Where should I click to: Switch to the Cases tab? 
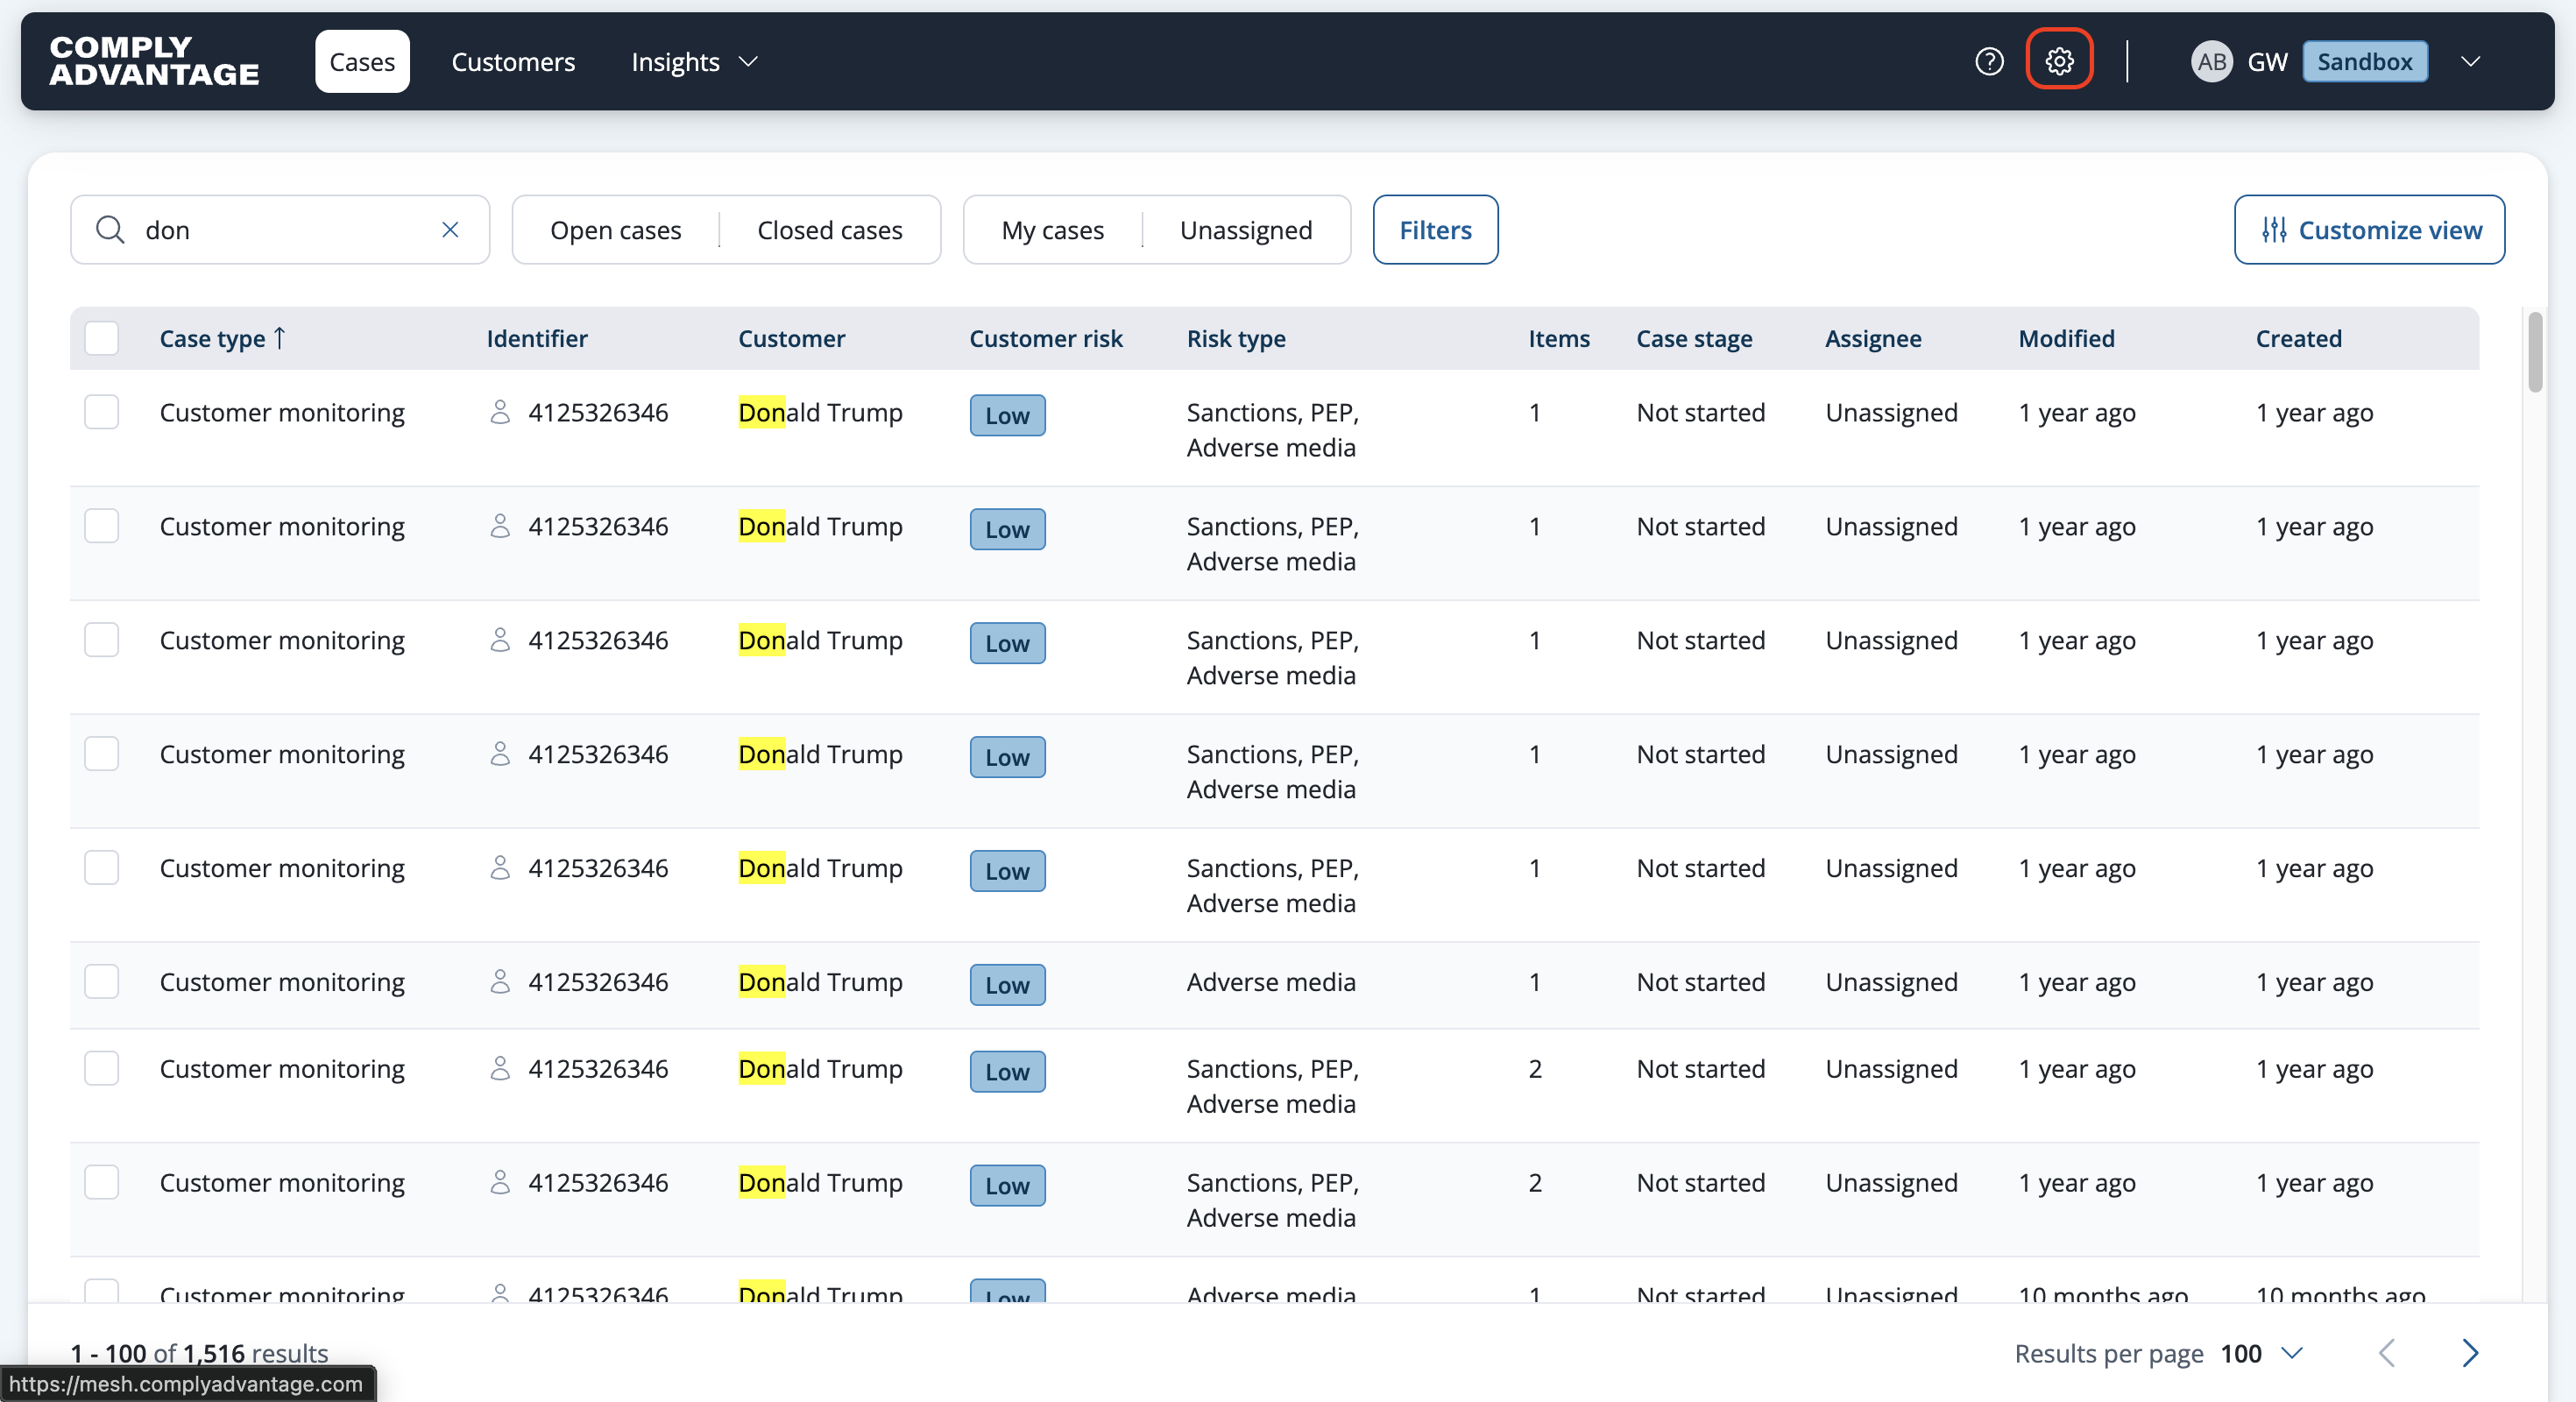click(362, 62)
